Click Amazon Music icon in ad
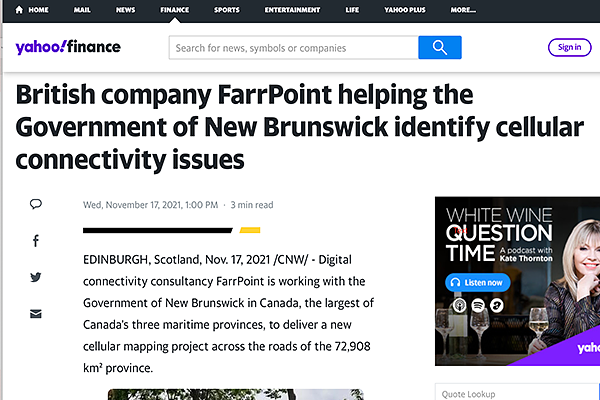This screenshot has width=600, height=400. [x=496, y=305]
